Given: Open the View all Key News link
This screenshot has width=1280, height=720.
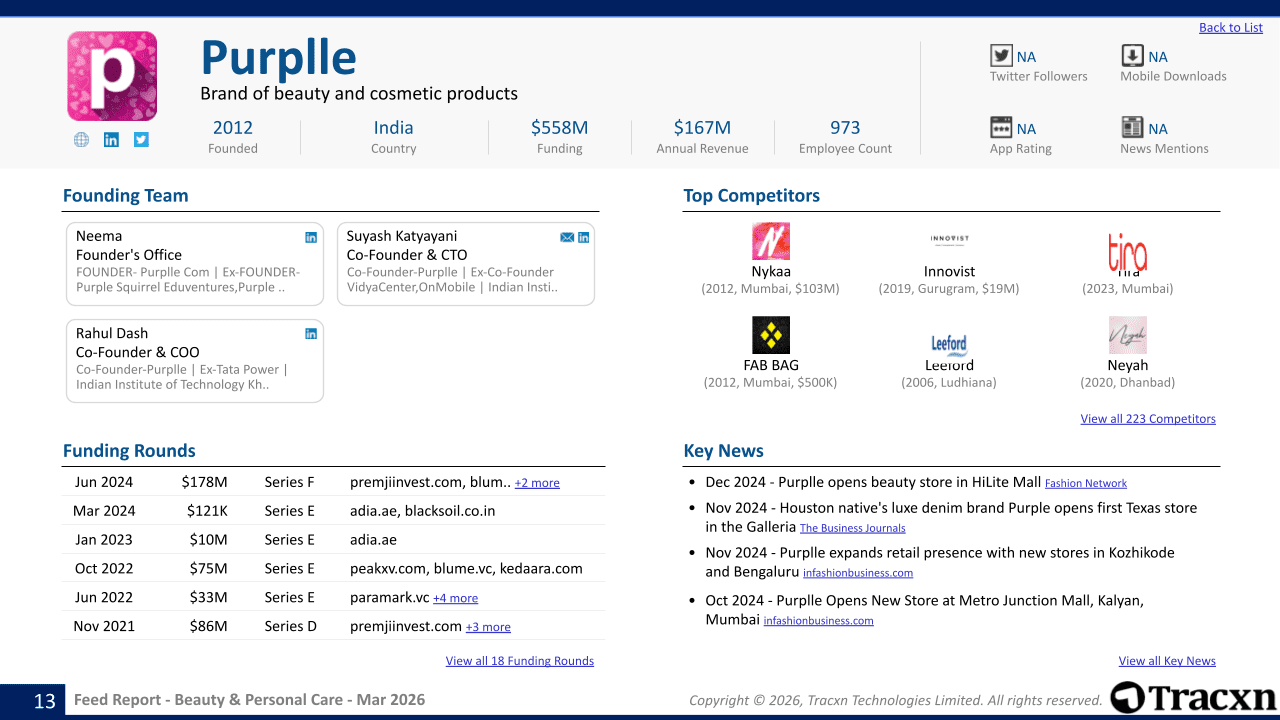Looking at the screenshot, I should [1166, 661].
